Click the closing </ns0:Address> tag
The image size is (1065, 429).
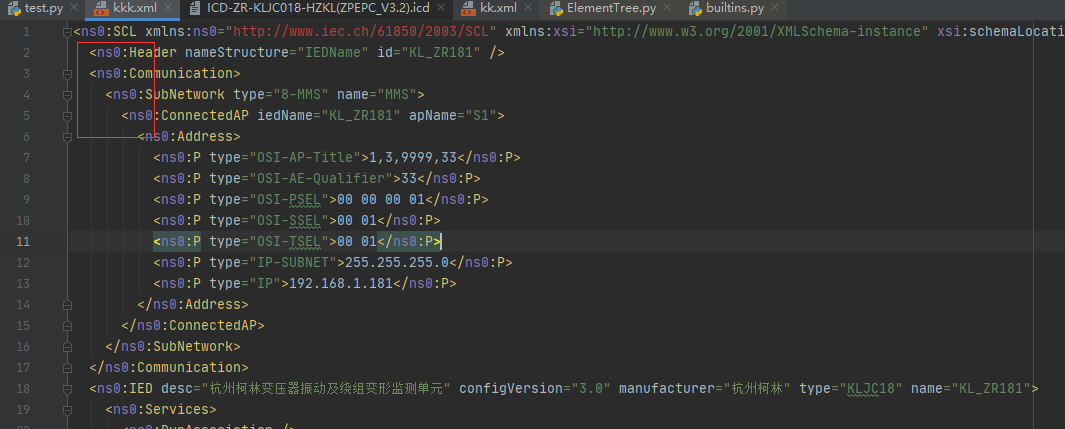pos(193,305)
